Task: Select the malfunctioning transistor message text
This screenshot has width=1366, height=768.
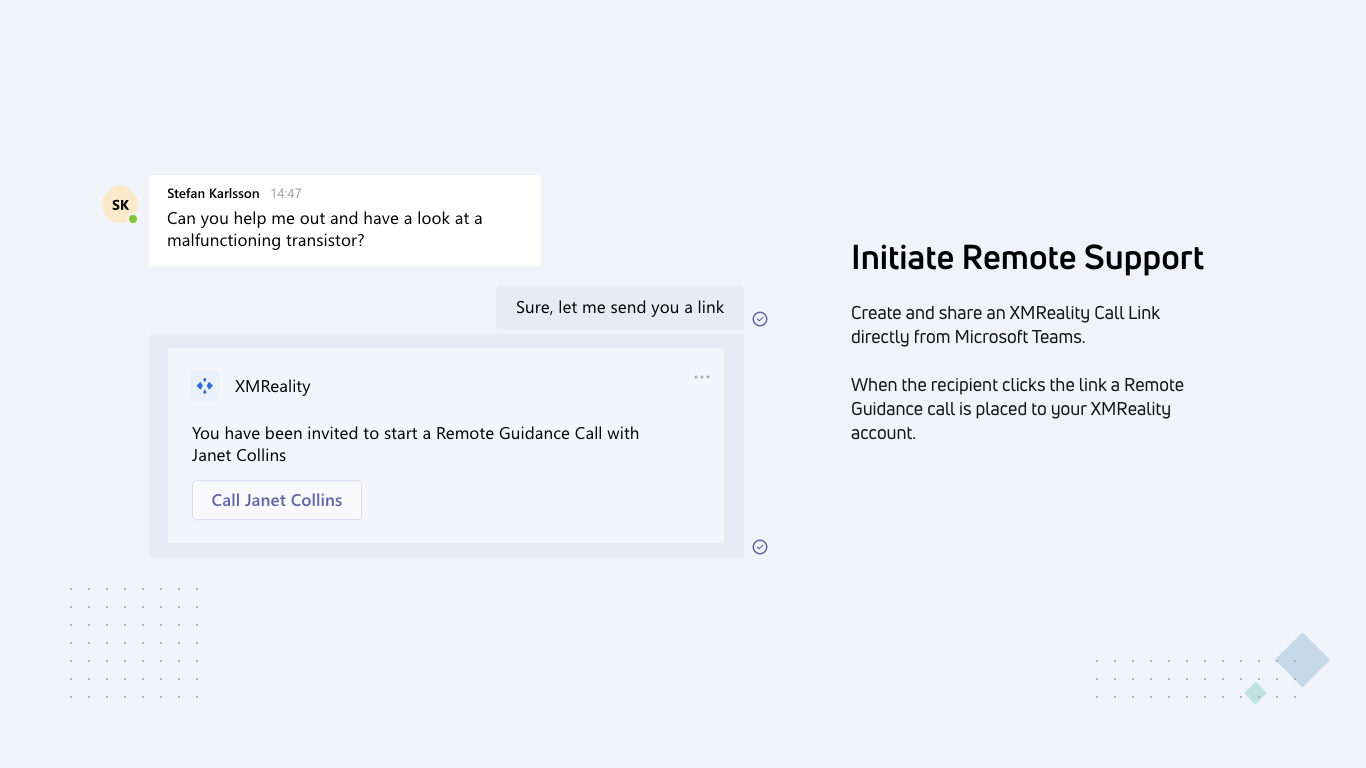Action: point(325,230)
